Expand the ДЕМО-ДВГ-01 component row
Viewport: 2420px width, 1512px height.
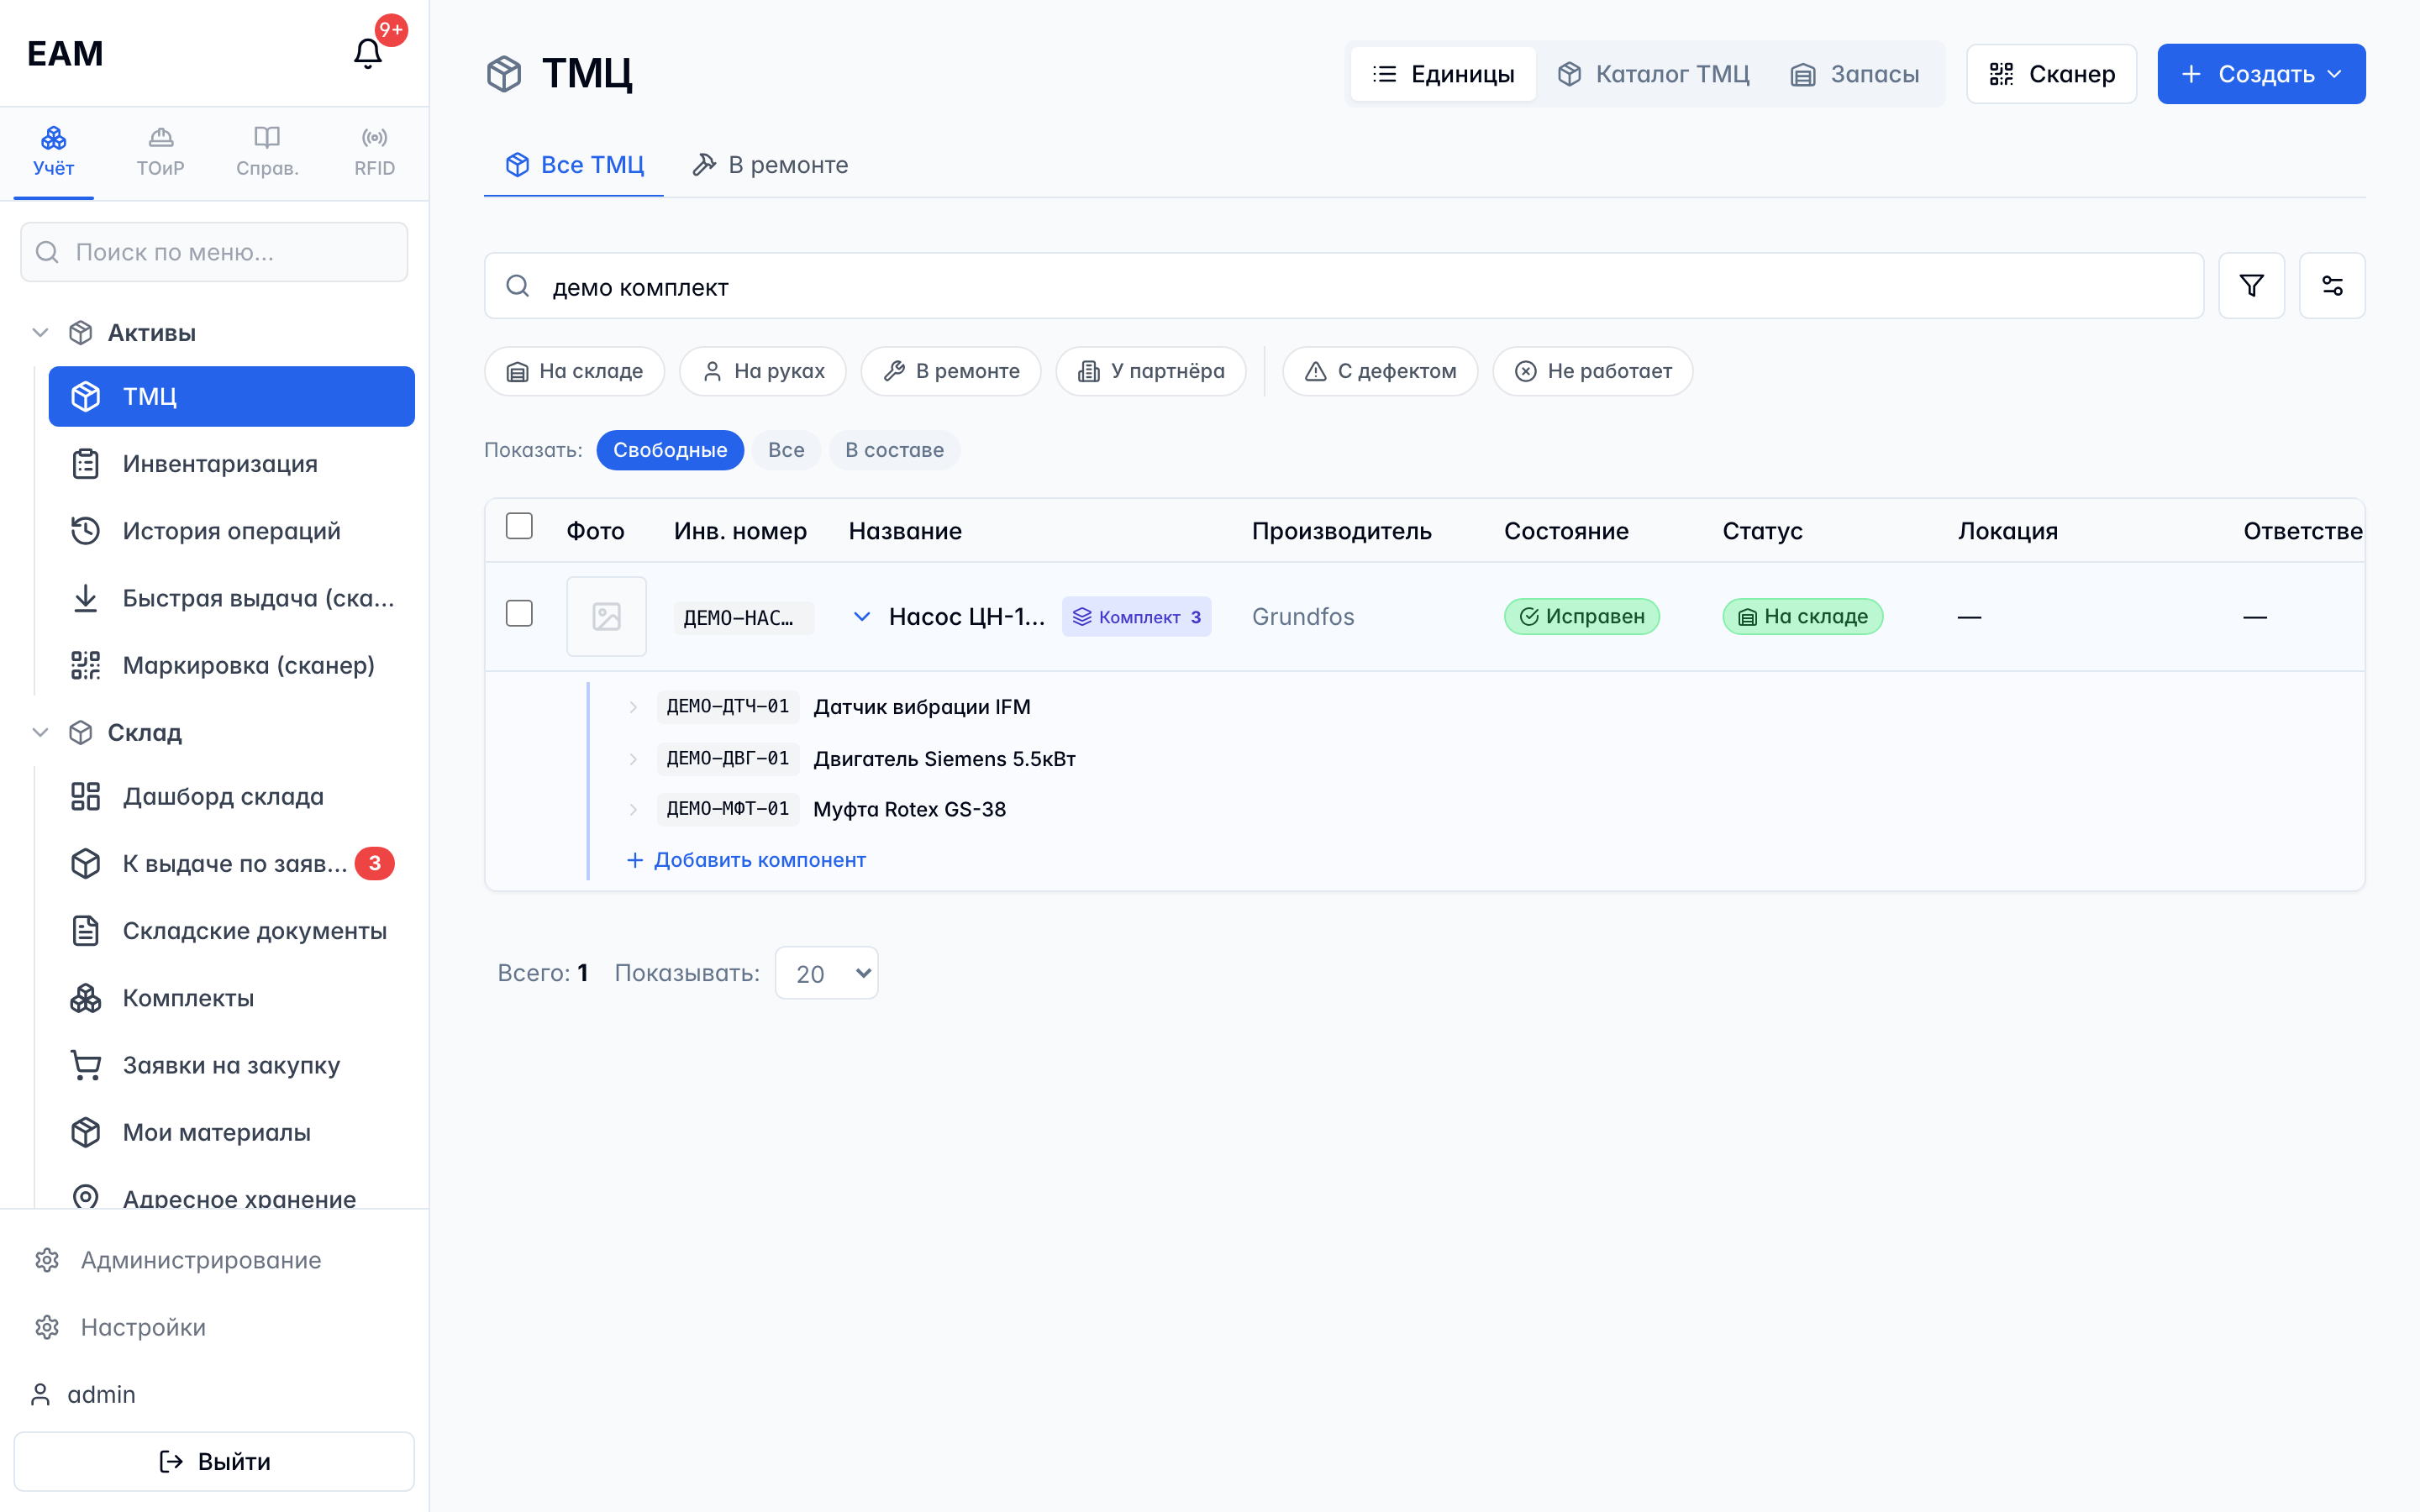coord(633,759)
